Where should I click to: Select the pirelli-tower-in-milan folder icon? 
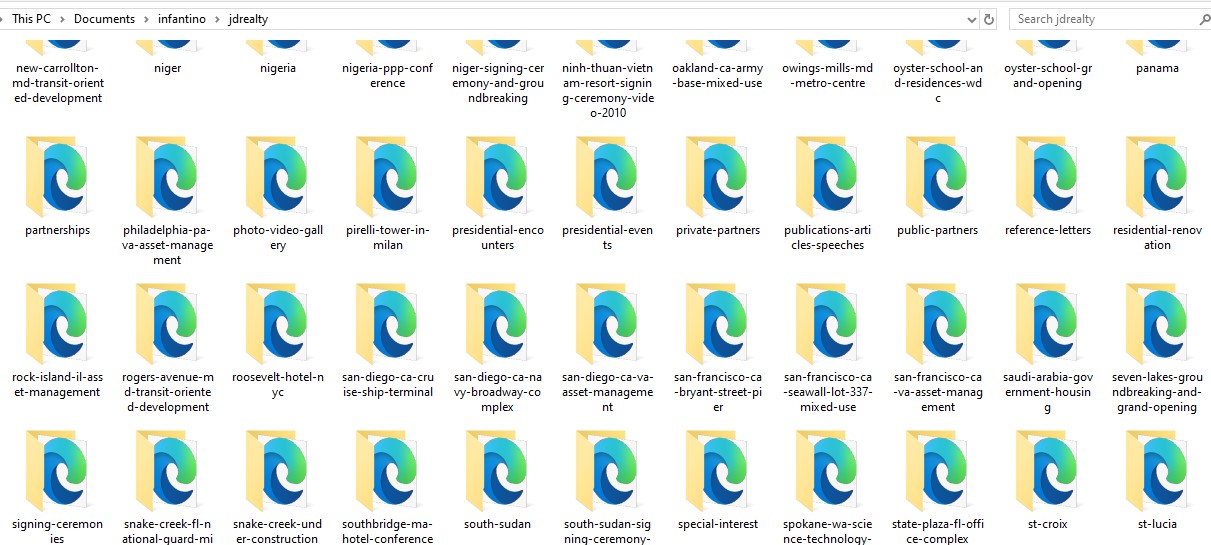(x=387, y=177)
